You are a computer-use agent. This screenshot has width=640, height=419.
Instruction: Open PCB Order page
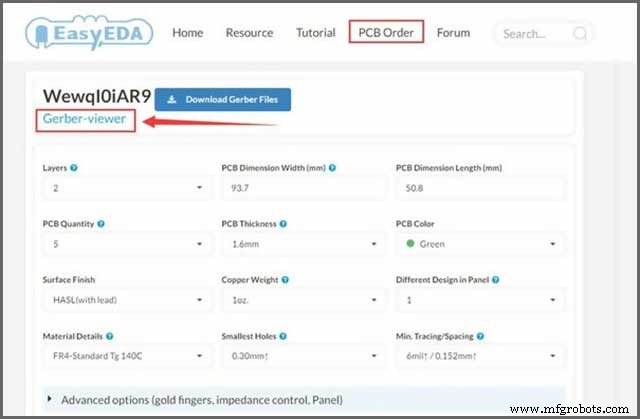pos(386,32)
